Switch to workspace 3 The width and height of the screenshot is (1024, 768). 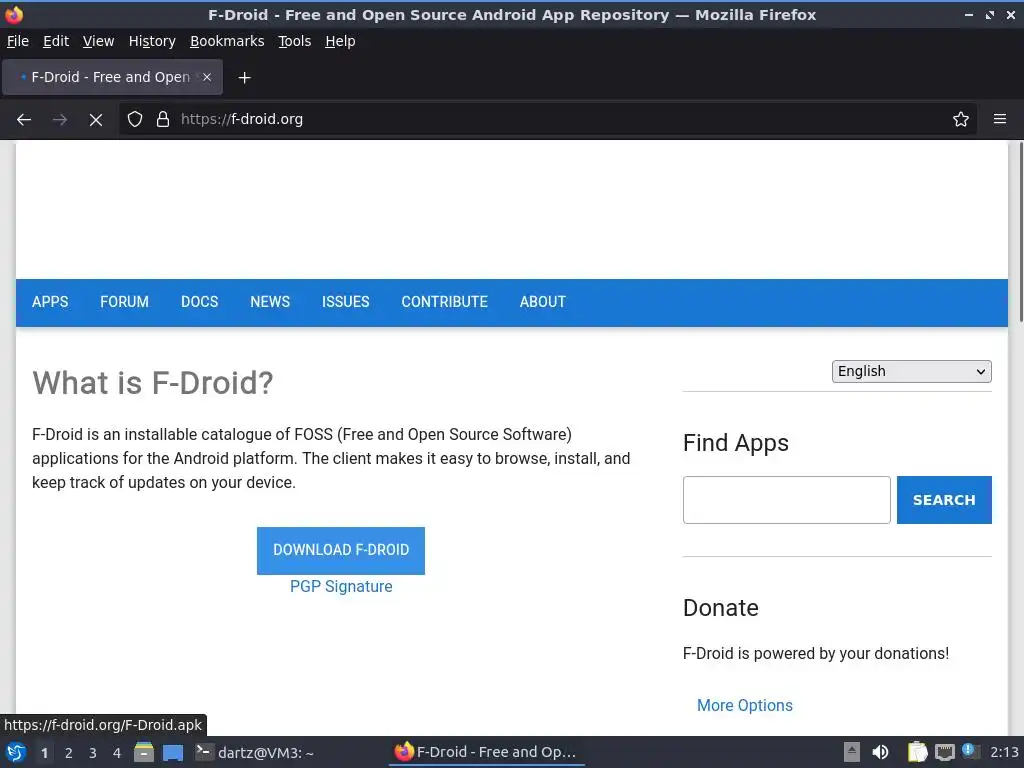[x=93, y=753]
